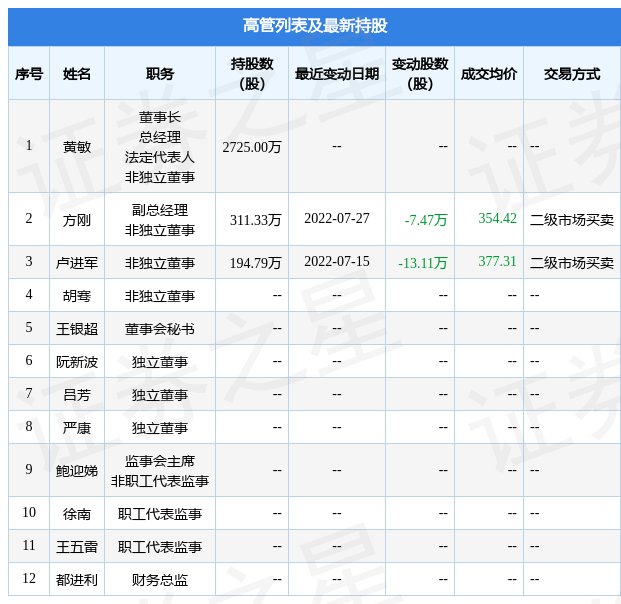Click 职工代表监事 in 王五雷's row
Image resolution: width=621 pixels, height=604 pixels.
pyautogui.click(x=160, y=547)
